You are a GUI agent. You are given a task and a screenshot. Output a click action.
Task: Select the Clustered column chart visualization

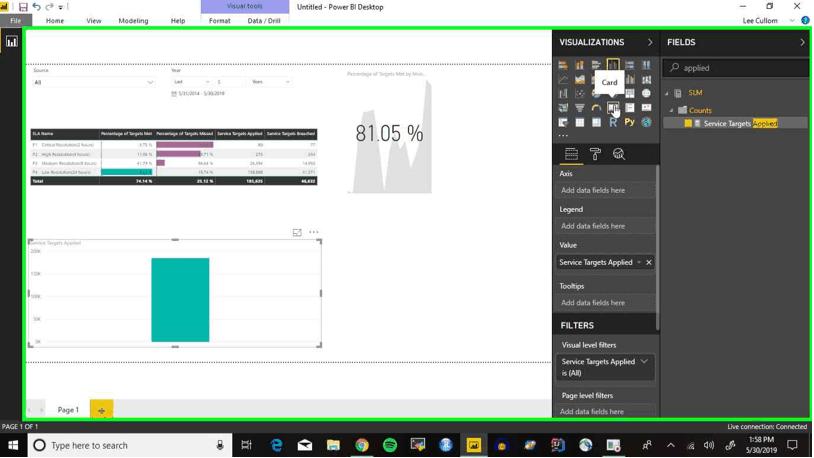point(613,65)
